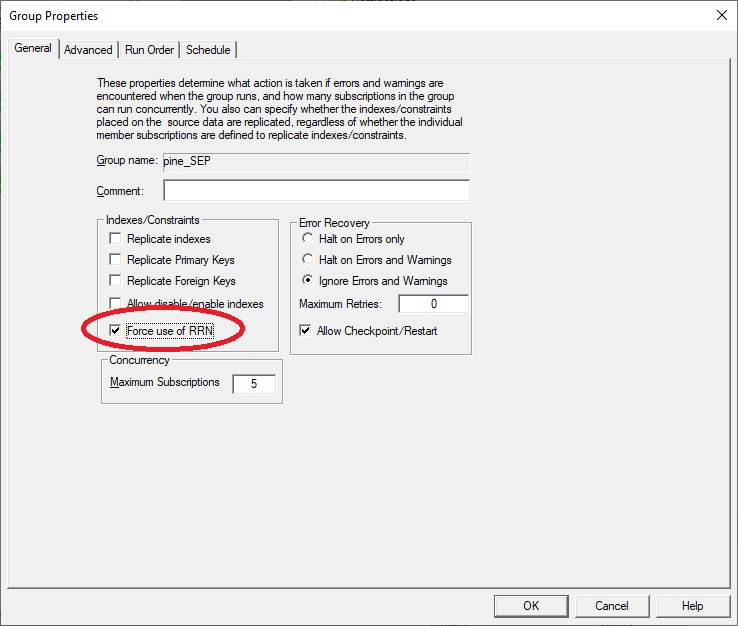
Task: Open the Run Order tab
Action: click(x=149, y=50)
